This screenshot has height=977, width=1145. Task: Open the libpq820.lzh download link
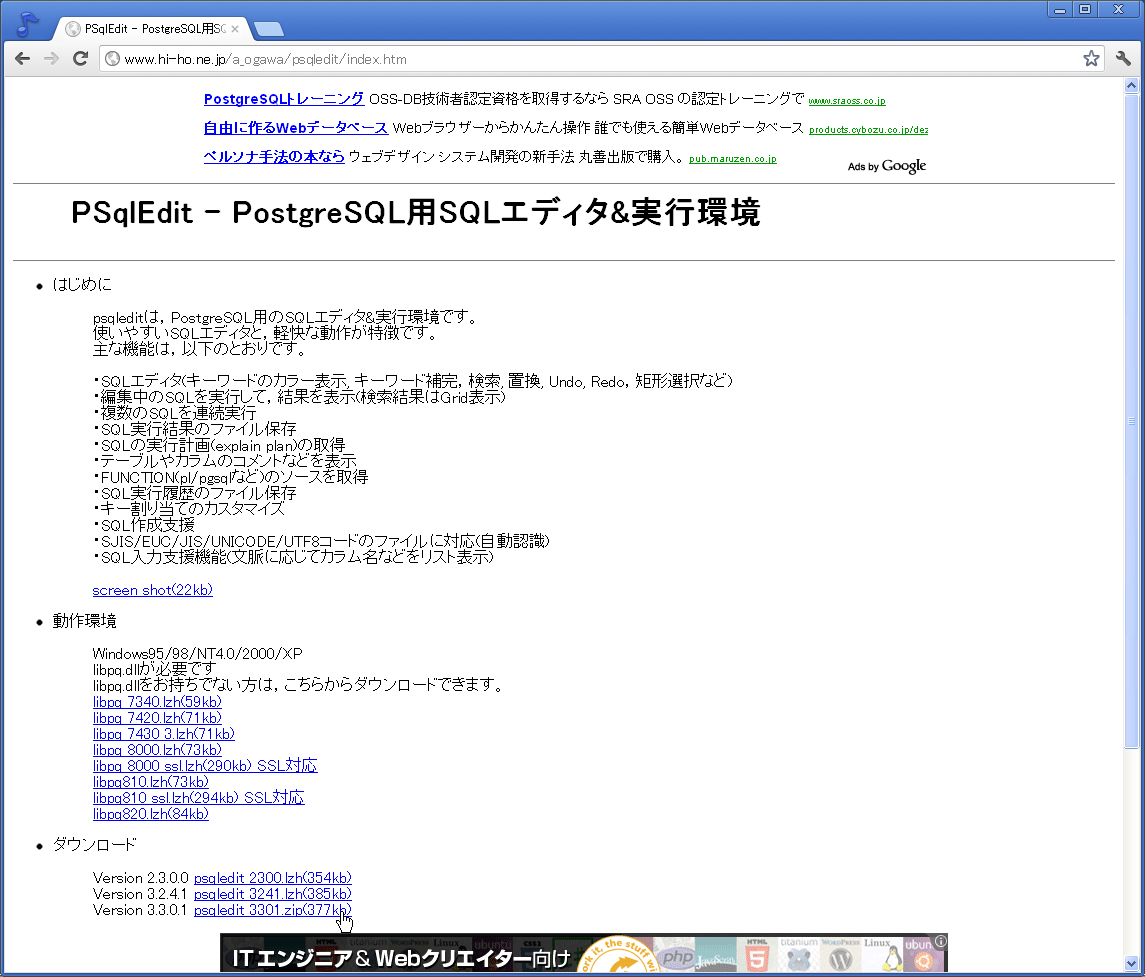pos(150,813)
